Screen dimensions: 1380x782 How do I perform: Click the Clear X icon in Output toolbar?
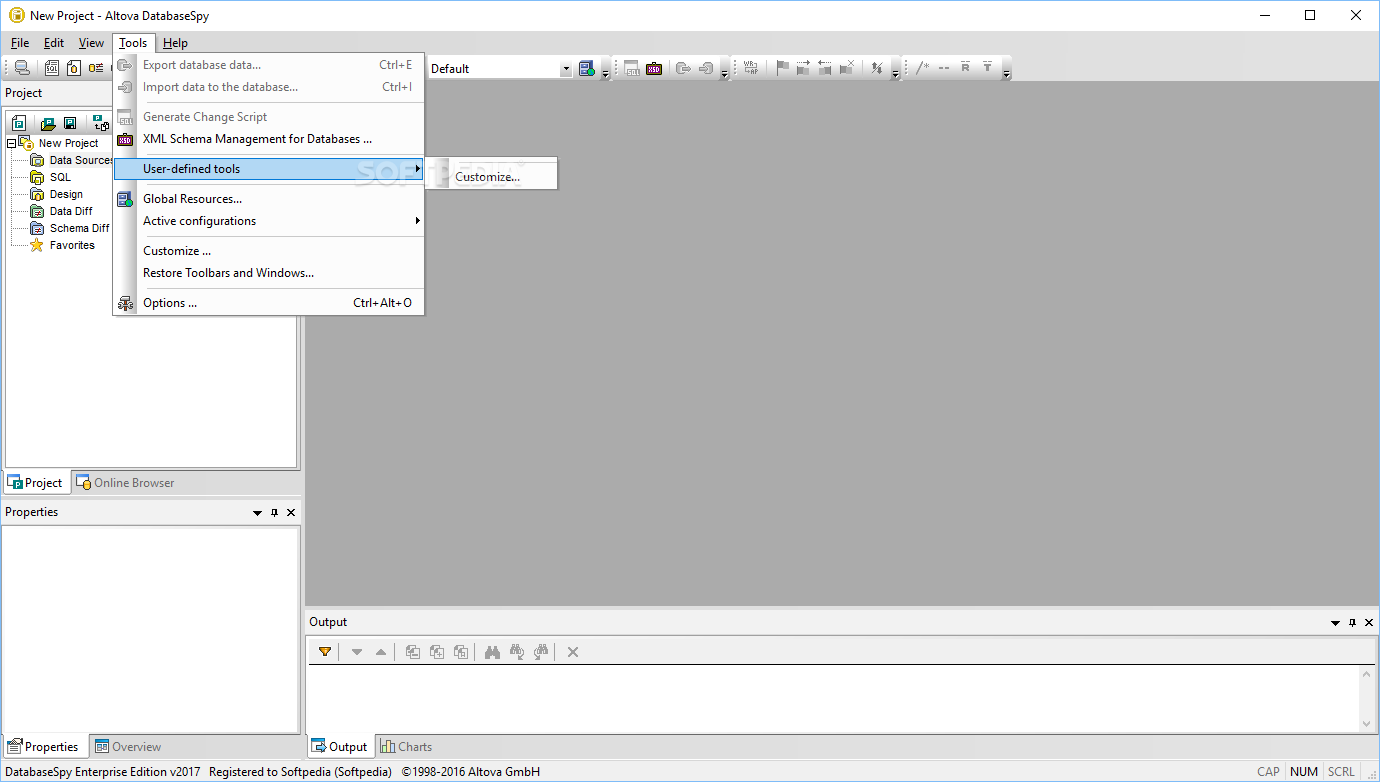(573, 652)
